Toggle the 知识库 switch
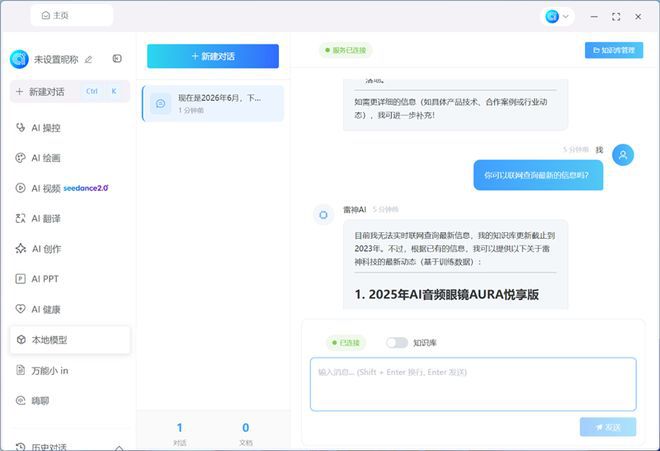Viewport: 660px width, 451px height. (397, 343)
